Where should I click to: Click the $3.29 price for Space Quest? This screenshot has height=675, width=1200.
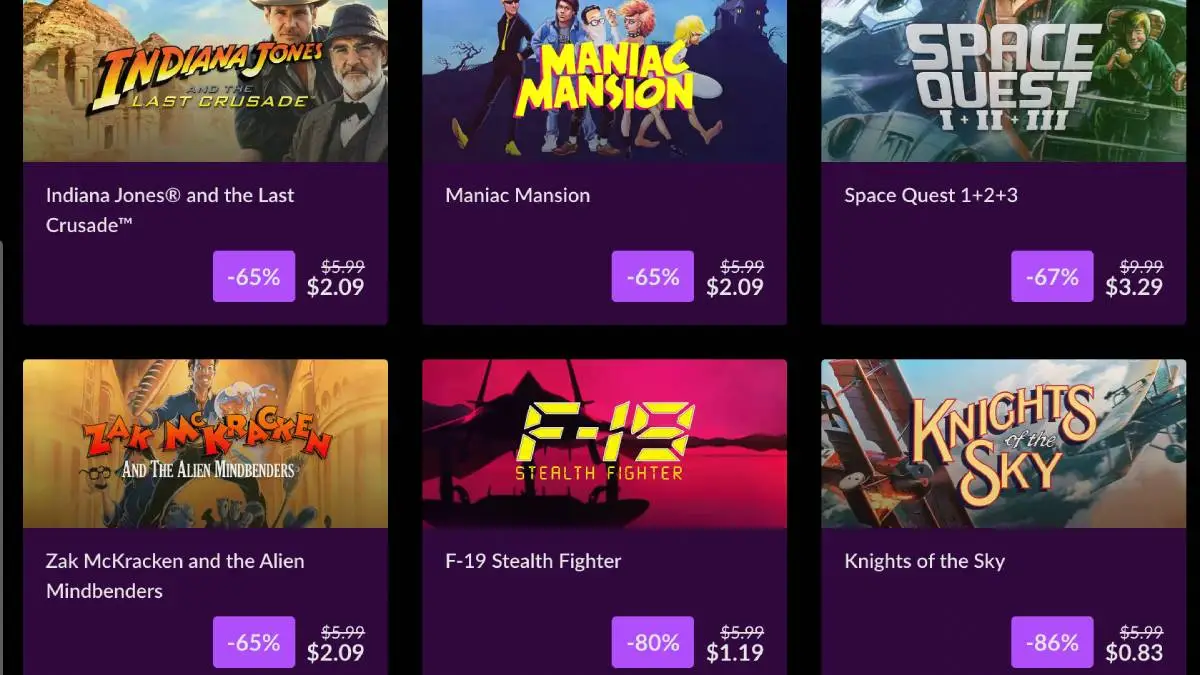pos(1134,288)
